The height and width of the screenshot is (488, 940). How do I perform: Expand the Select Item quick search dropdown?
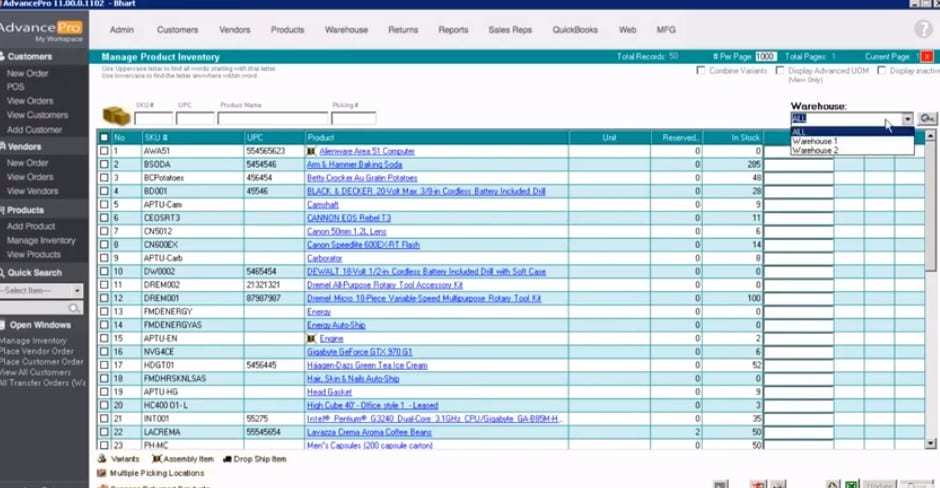77,290
